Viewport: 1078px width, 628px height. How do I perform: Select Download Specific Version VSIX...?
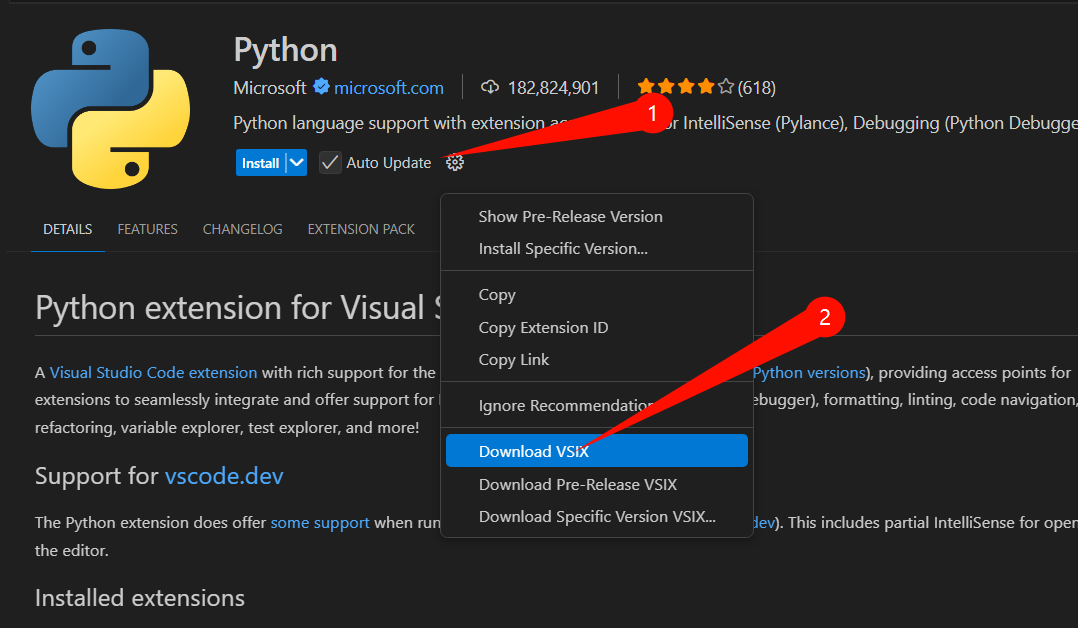597,517
